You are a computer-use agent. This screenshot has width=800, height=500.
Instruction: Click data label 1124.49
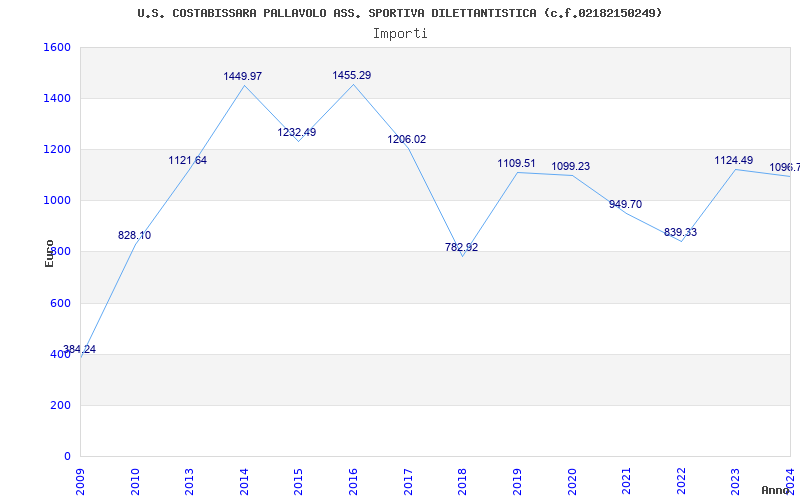pos(734,160)
